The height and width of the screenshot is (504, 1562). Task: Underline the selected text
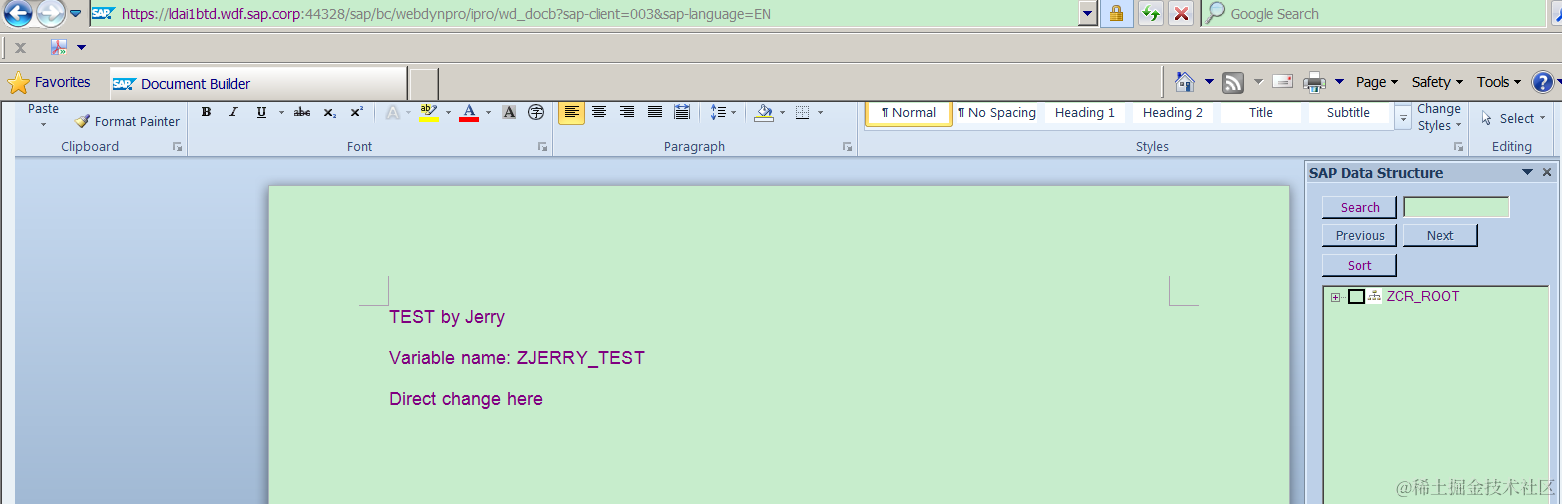tap(261, 112)
